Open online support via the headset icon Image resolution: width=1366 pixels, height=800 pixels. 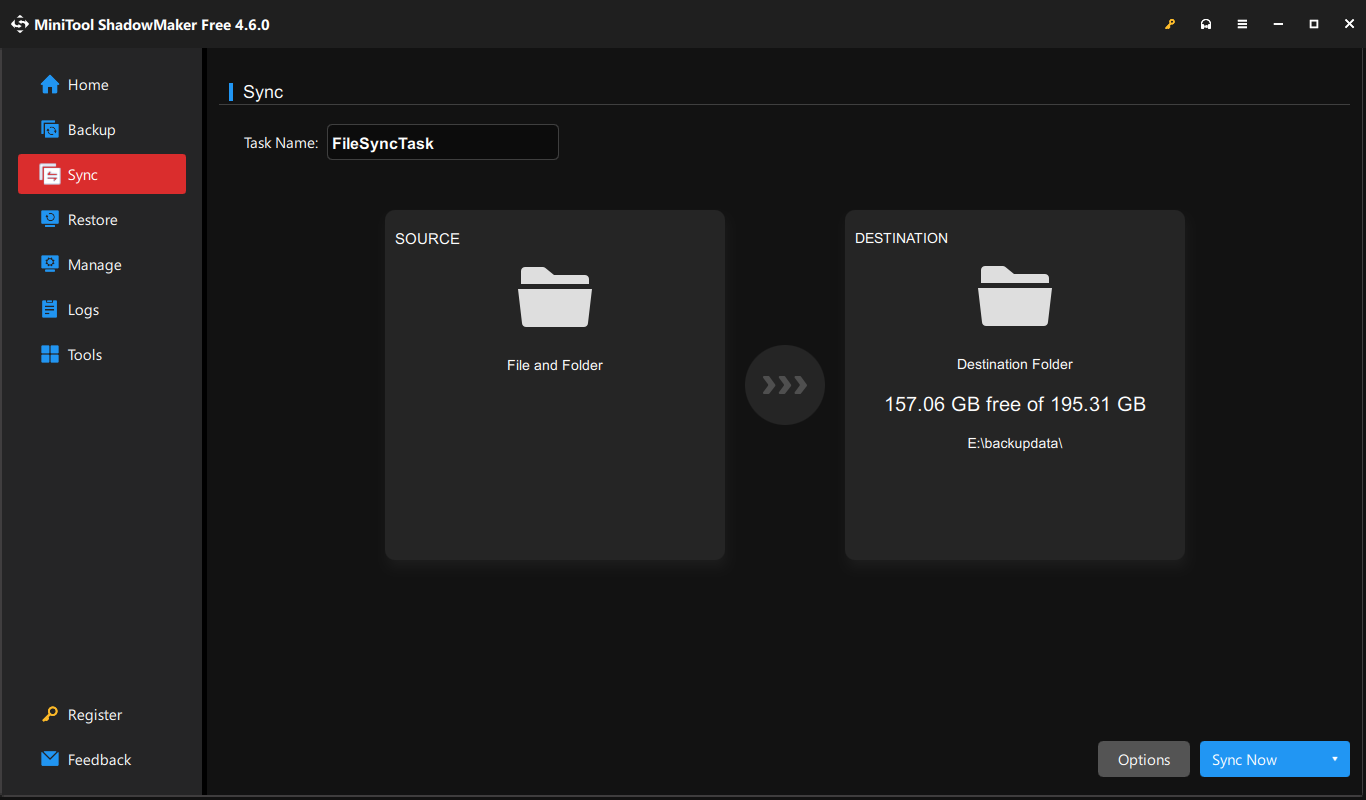(x=1206, y=23)
